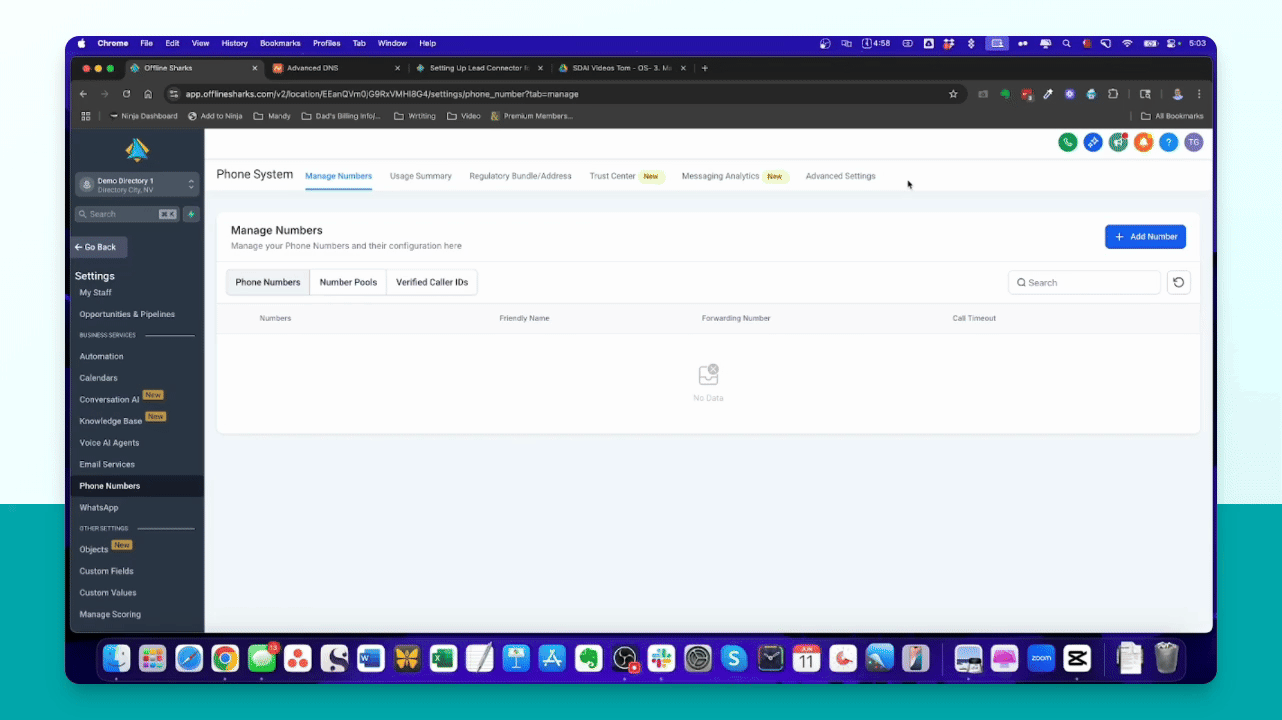This screenshot has width=1282, height=720.
Task: Open Finder from the Dock
Action: (x=117, y=658)
